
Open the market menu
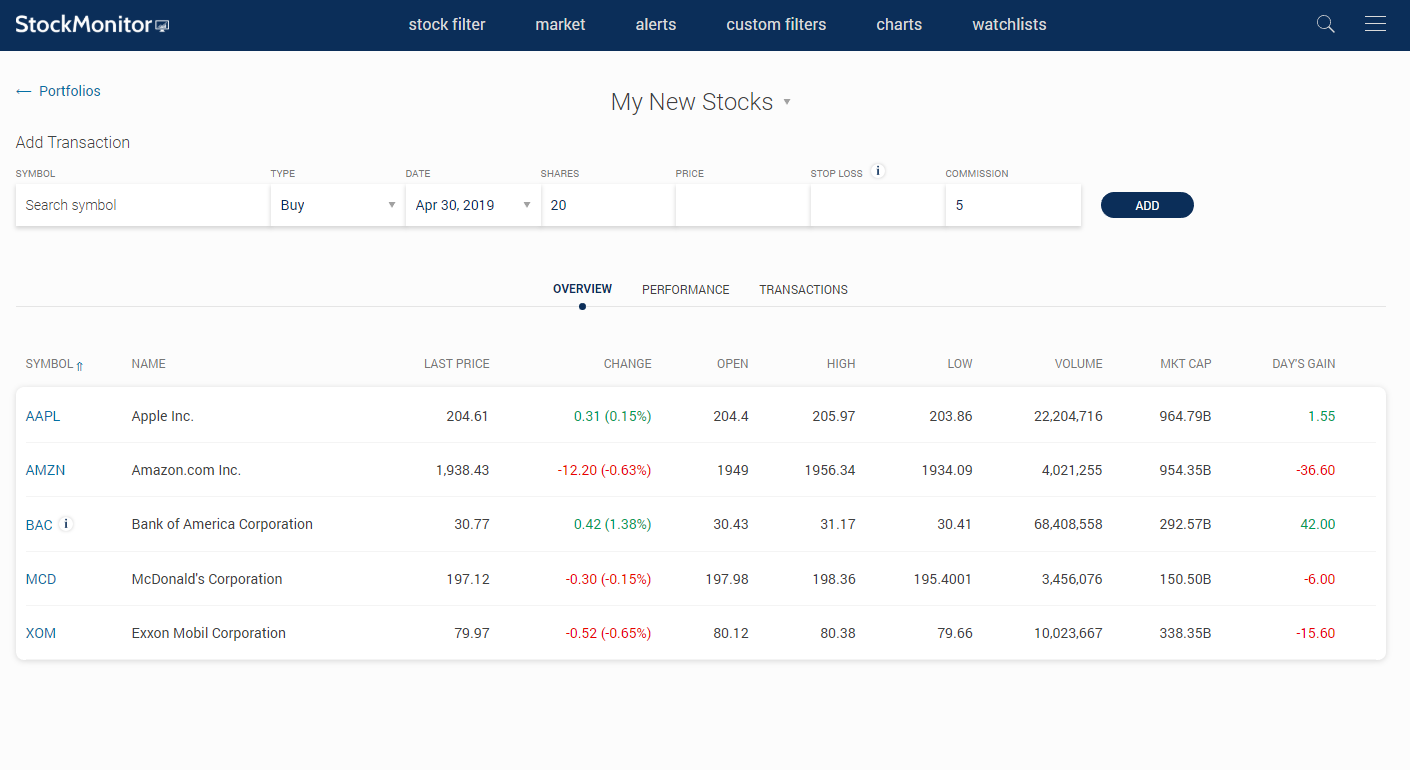click(x=560, y=24)
